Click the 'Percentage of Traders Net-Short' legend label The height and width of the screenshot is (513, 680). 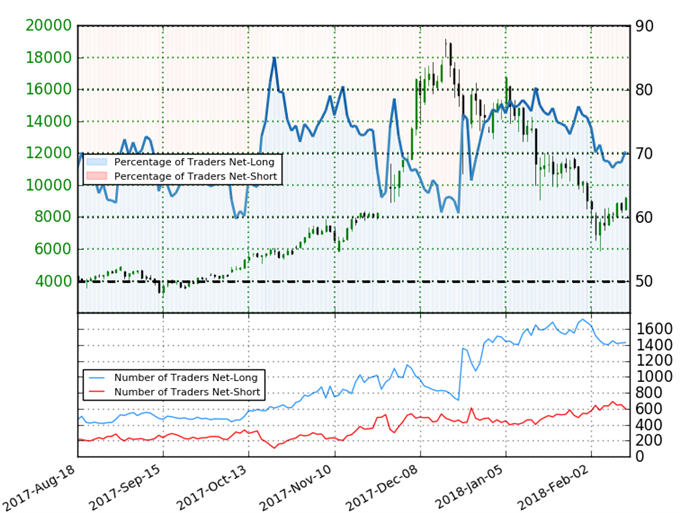[196, 176]
